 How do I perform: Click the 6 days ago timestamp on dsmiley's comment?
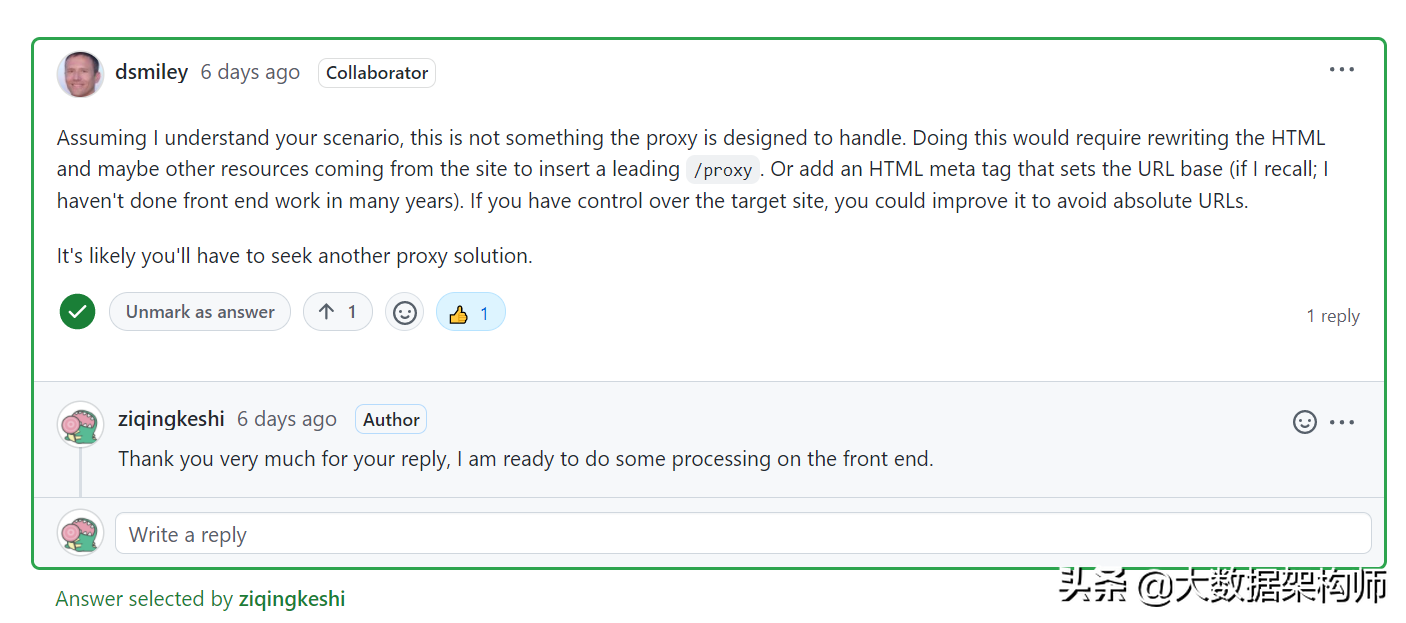[250, 72]
